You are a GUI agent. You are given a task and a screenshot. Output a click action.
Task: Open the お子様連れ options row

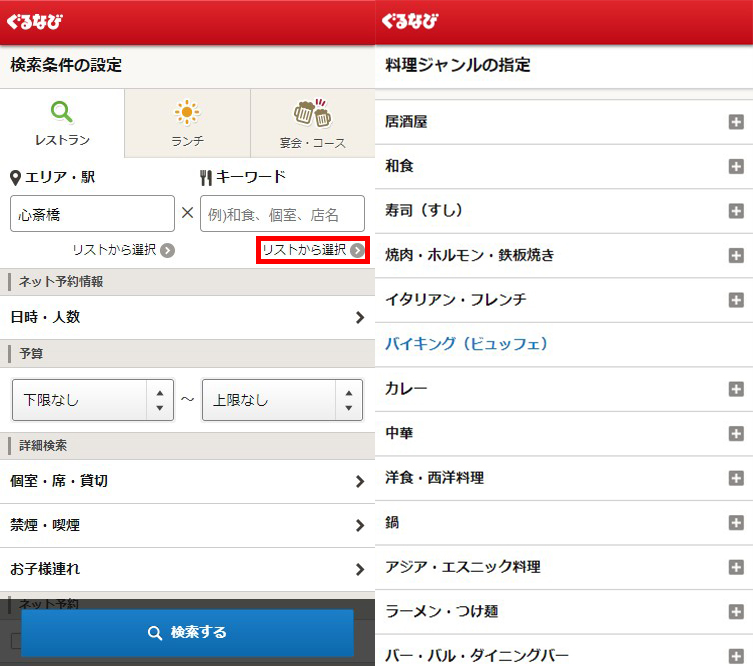click(187, 569)
